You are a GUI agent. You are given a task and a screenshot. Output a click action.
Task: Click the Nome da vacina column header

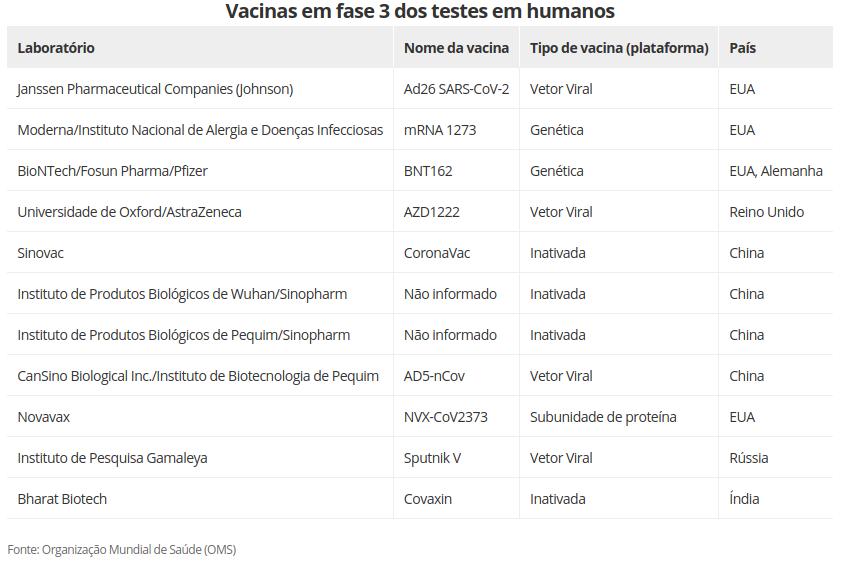tap(456, 48)
